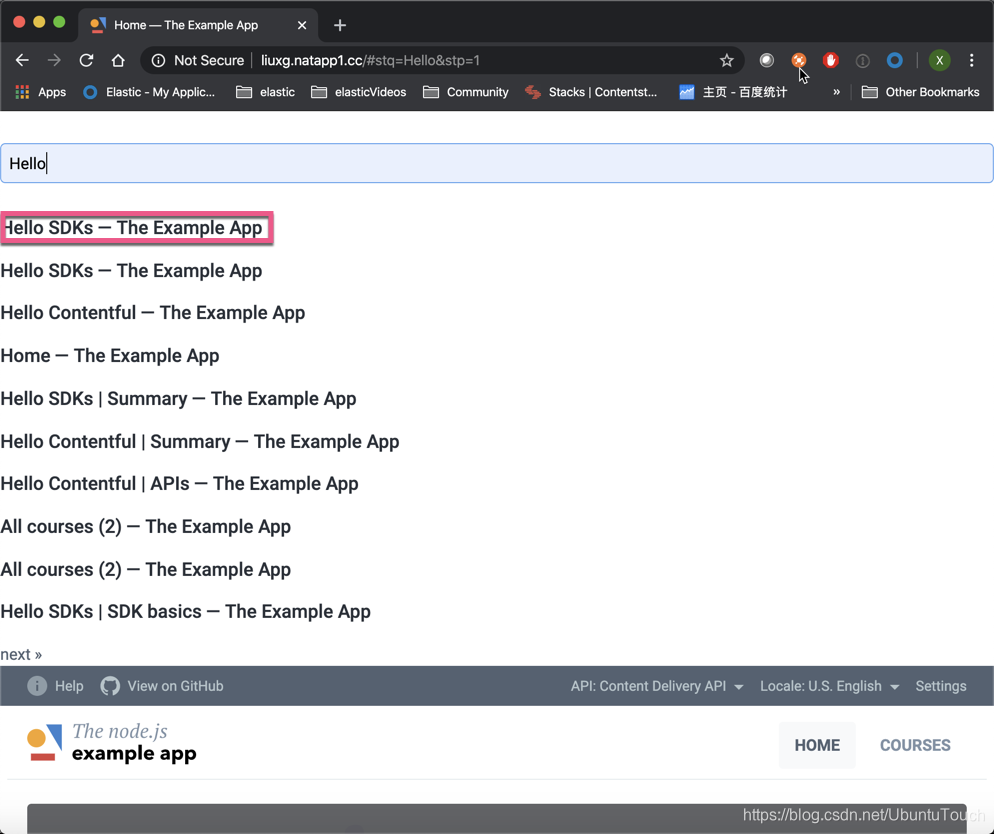Open the API: Content Delivery API dropdown

[x=656, y=686]
